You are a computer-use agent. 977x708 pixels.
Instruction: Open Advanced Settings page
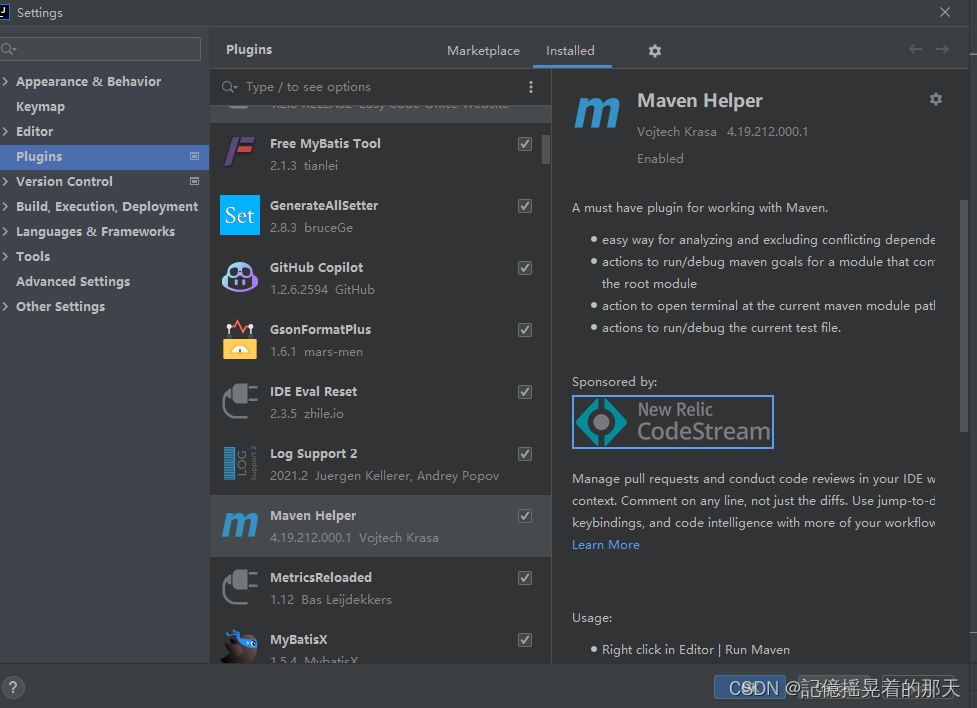click(x=73, y=282)
